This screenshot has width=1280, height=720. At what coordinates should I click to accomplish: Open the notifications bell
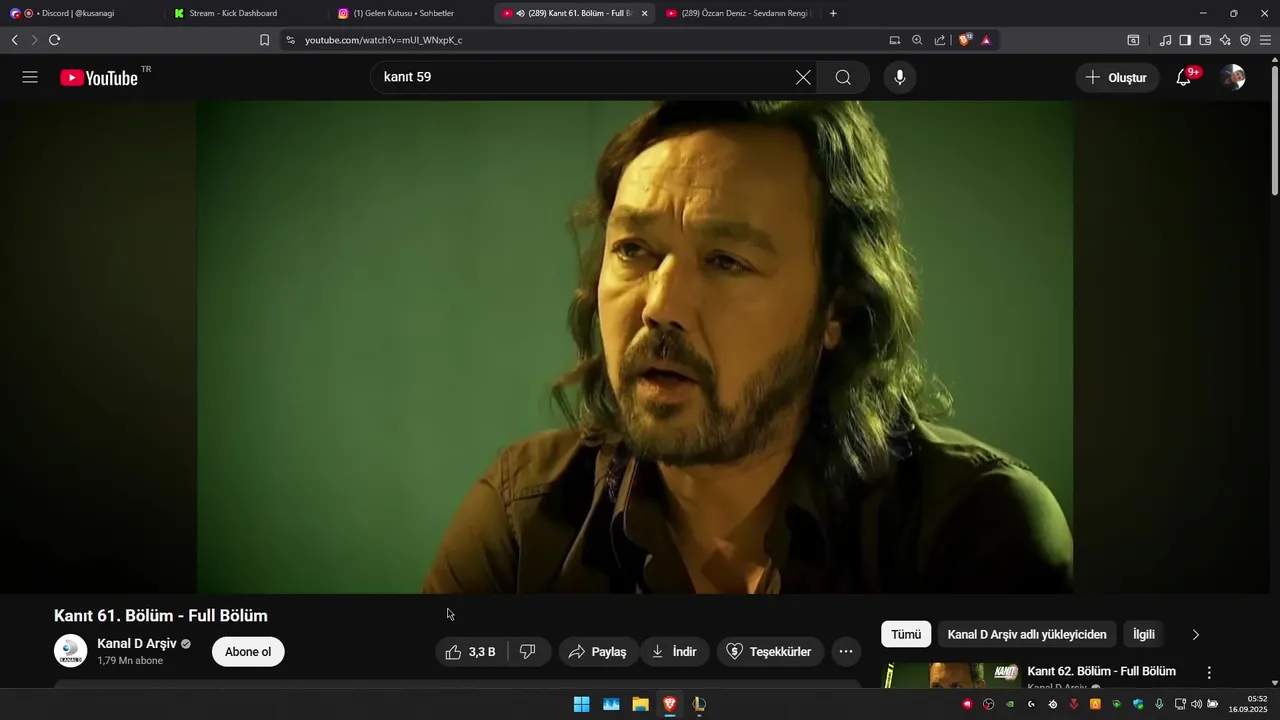1184,77
